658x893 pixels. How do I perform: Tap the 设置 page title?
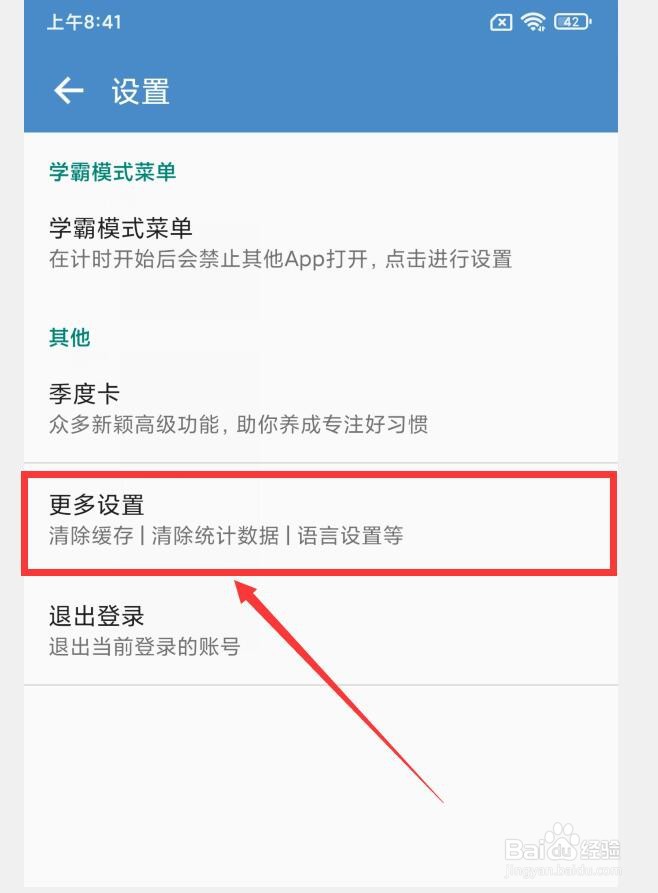[140, 91]
